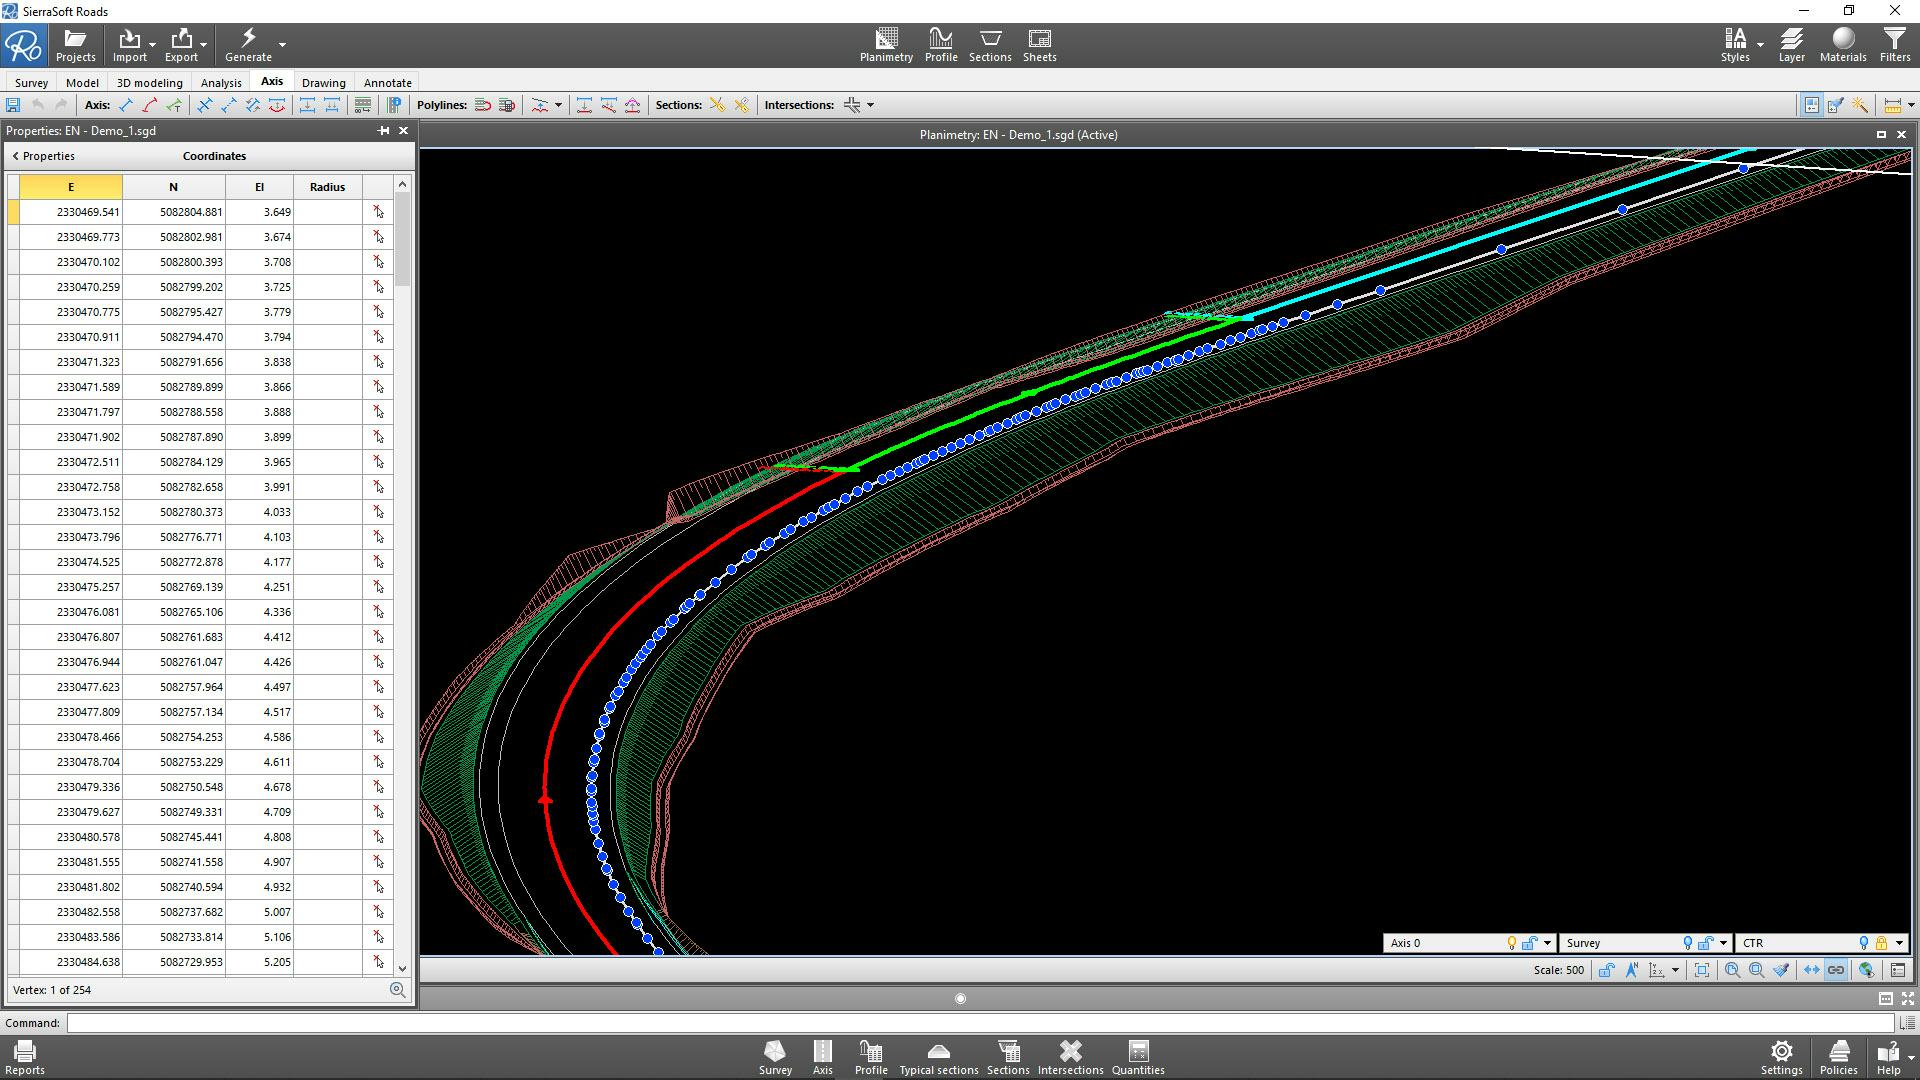Switch to the 3D modeling tab
The height and width of the screenshot is (1080, 1920).
[149, 83]
